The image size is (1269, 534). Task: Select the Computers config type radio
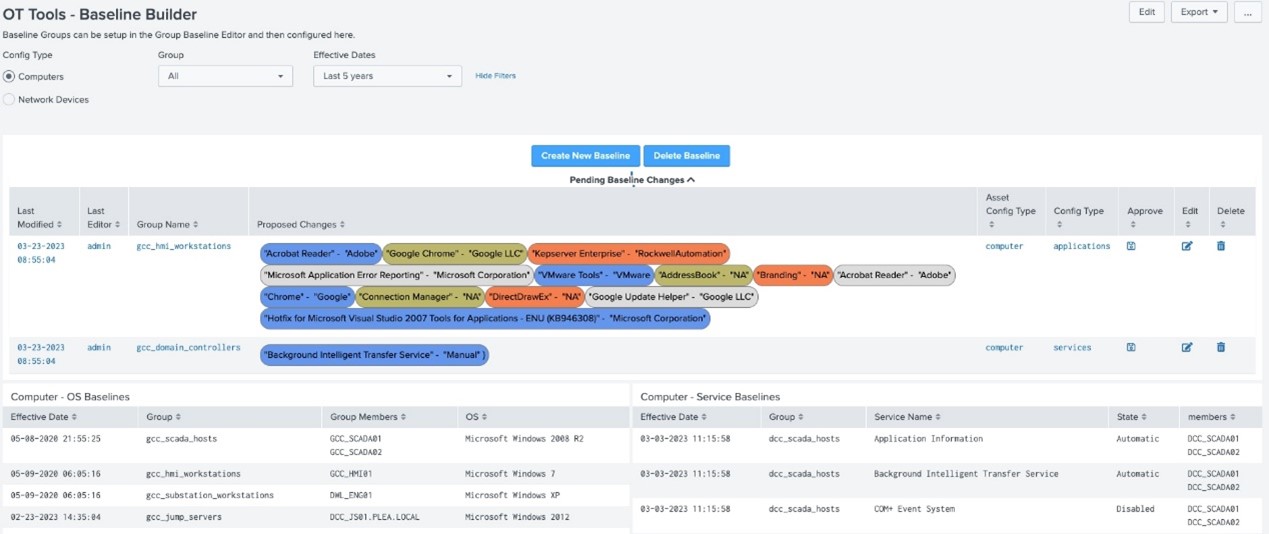[x=10, y=76]
